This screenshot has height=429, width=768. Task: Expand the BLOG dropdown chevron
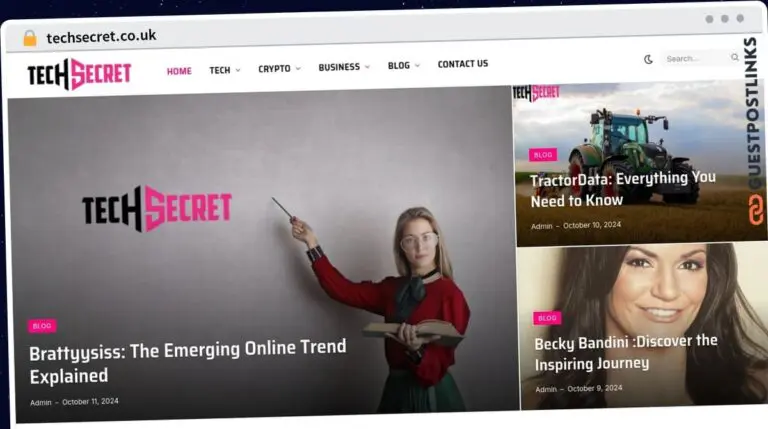click(417, 65)
